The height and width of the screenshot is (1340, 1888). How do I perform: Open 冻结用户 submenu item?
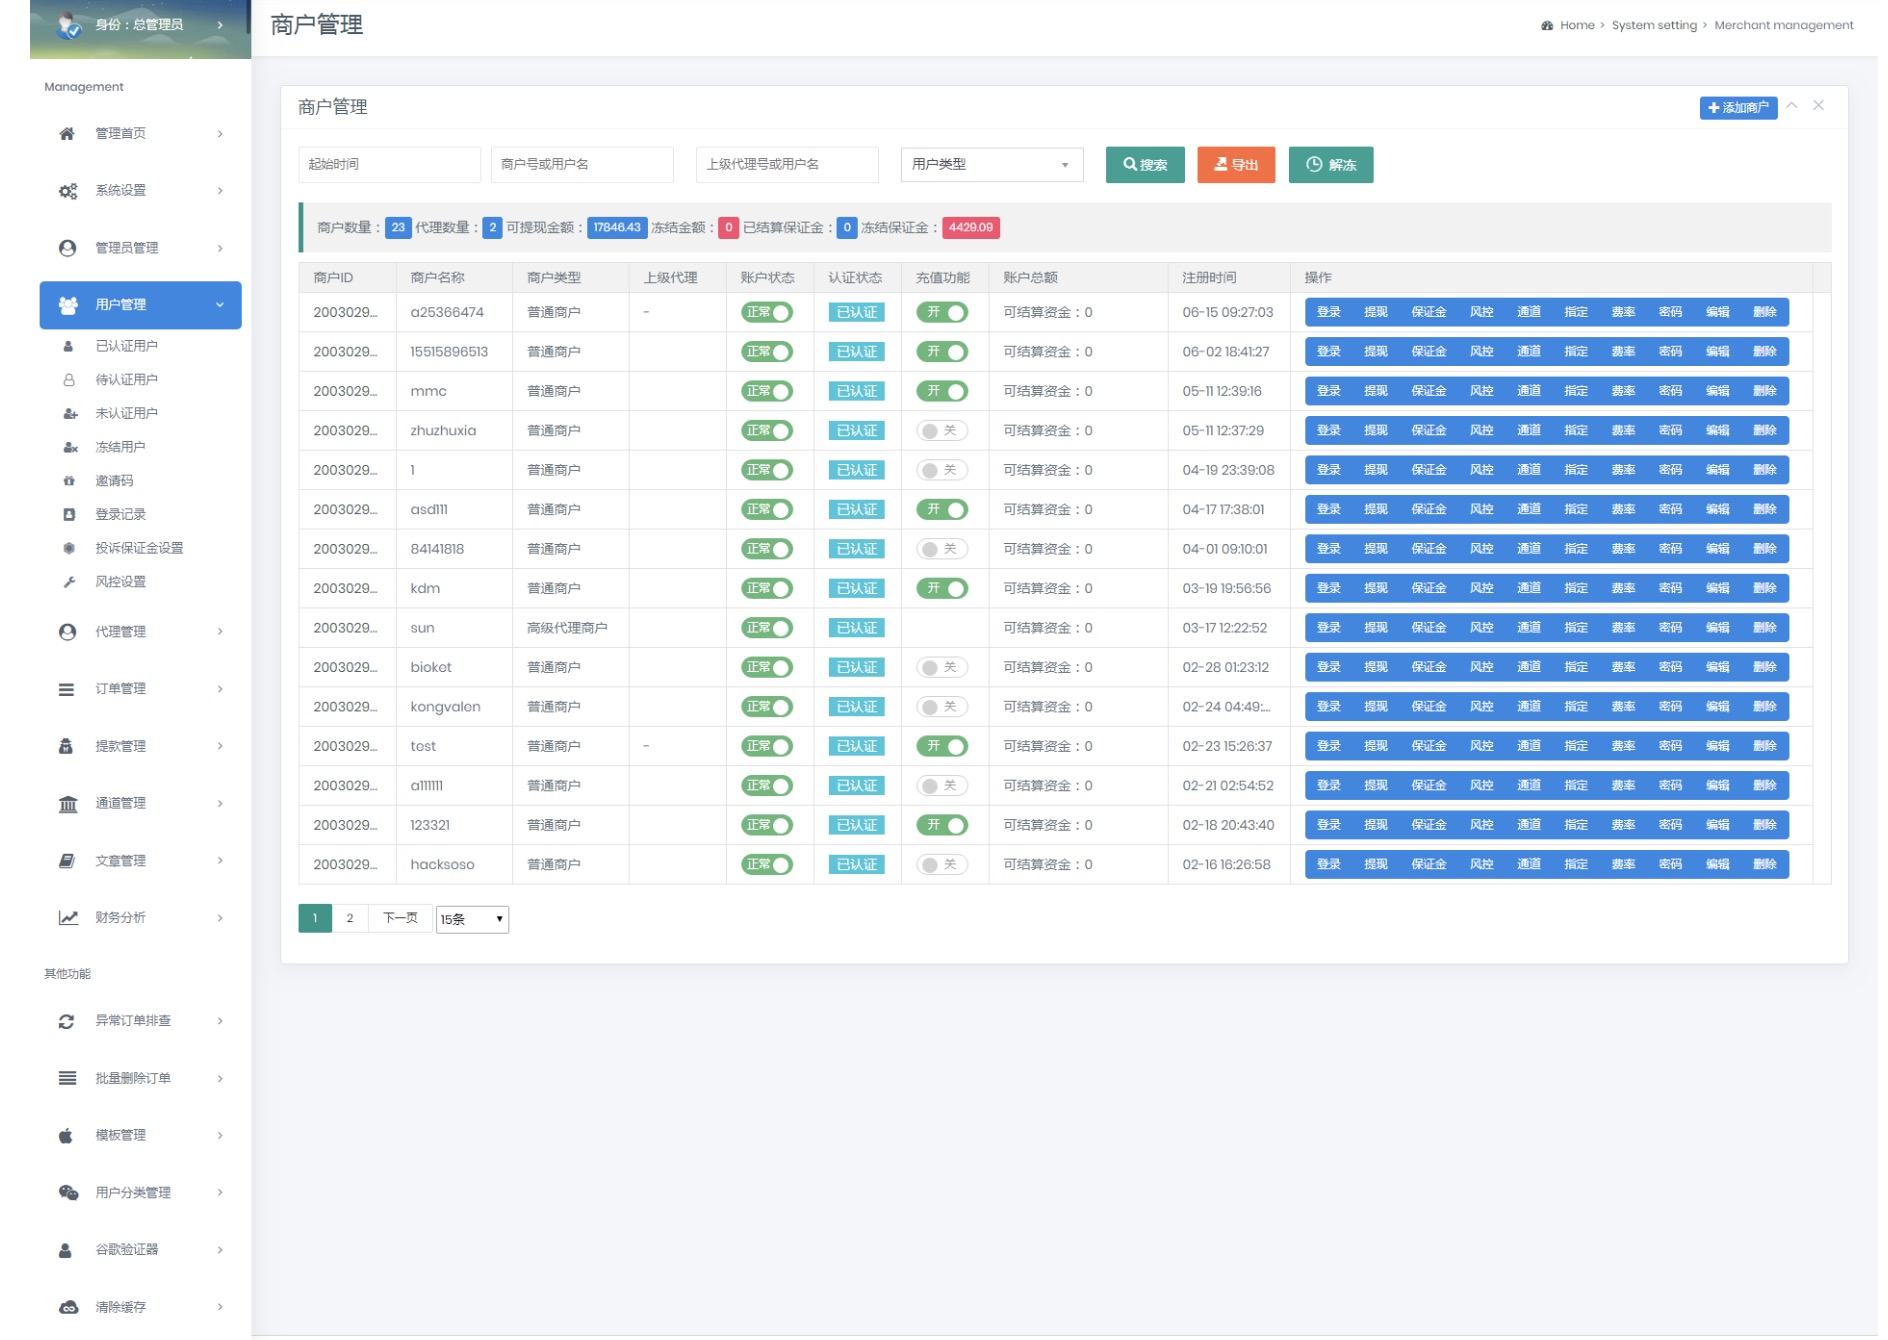pos(120,447)
